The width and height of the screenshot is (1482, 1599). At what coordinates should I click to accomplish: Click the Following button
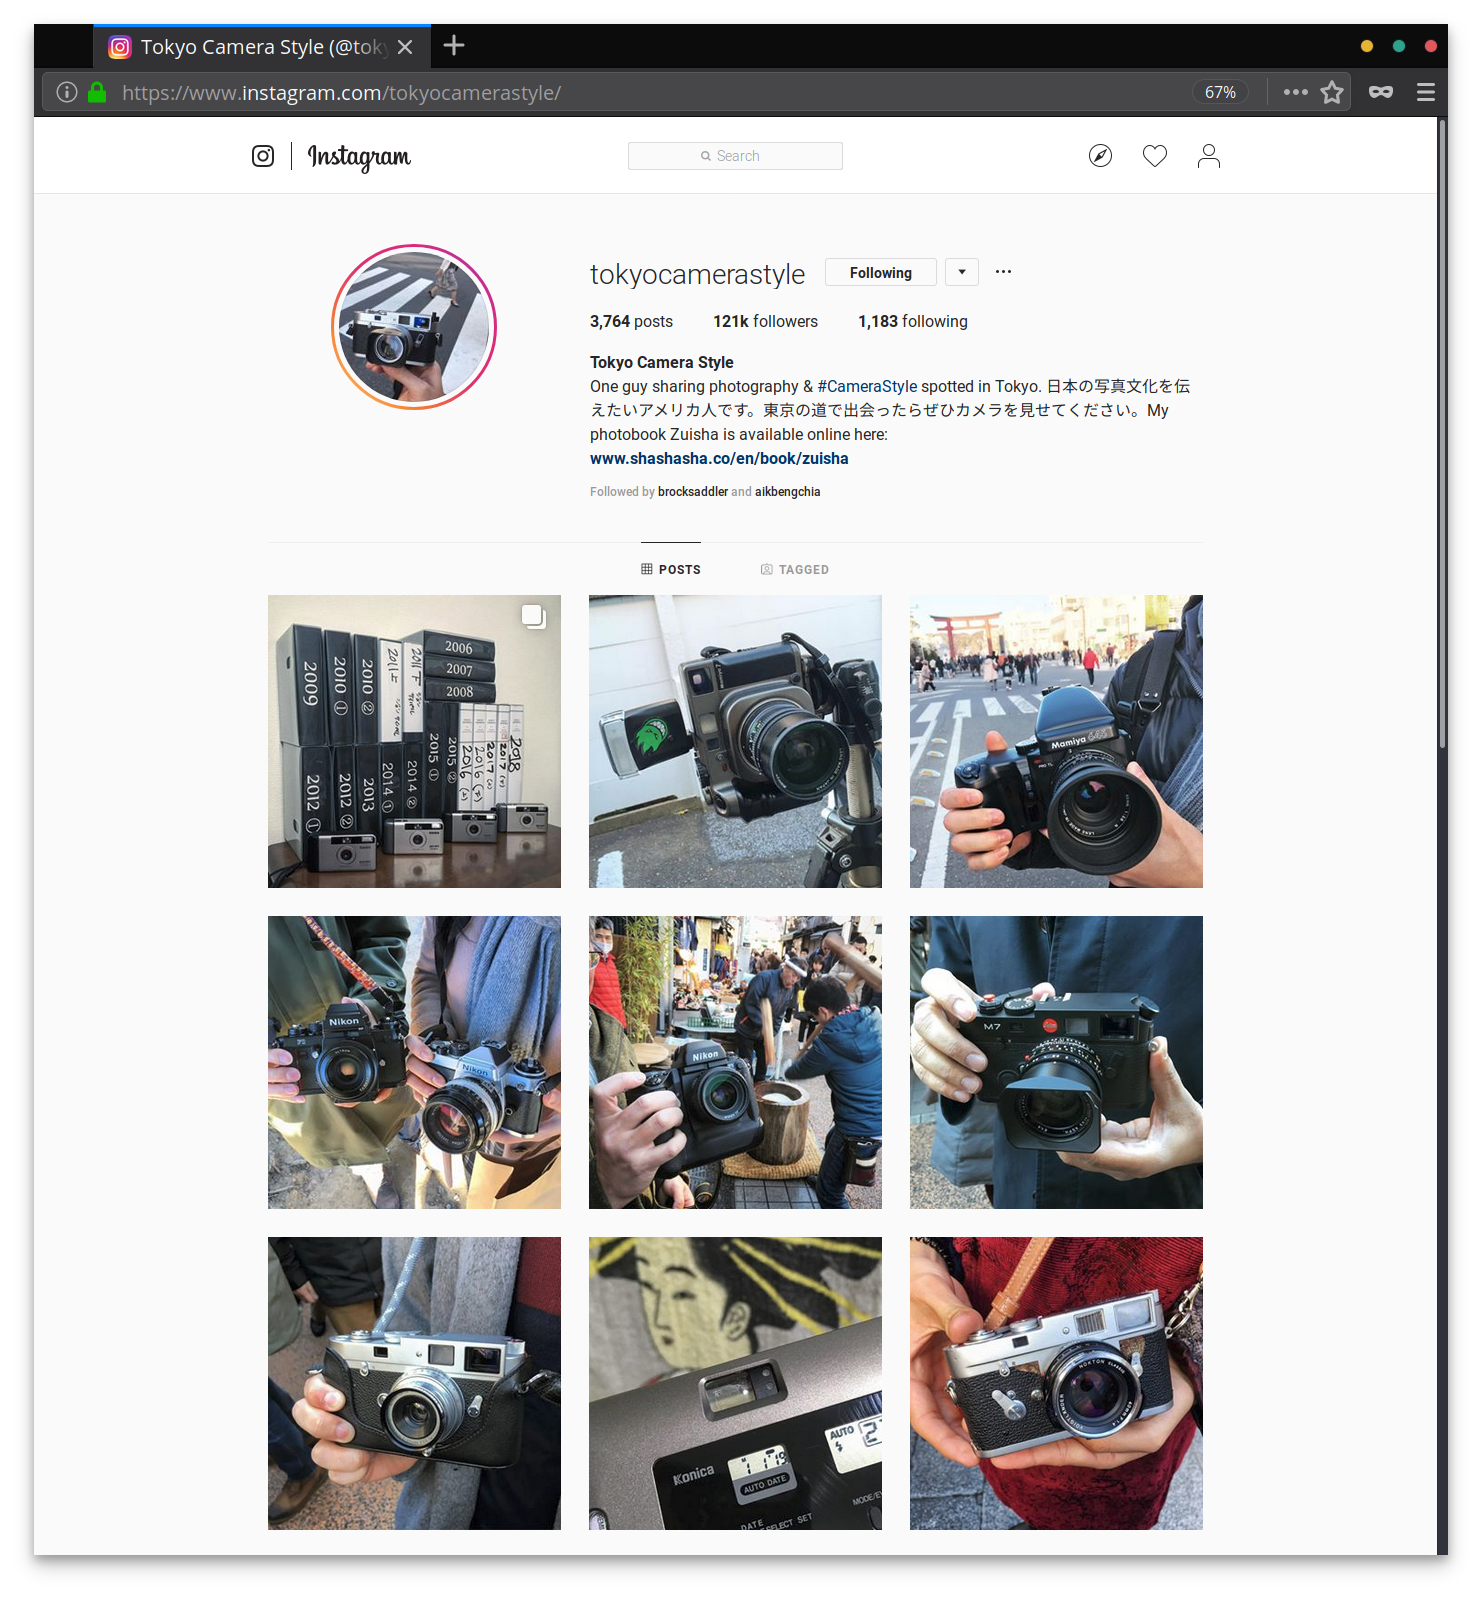coord(881,272)
